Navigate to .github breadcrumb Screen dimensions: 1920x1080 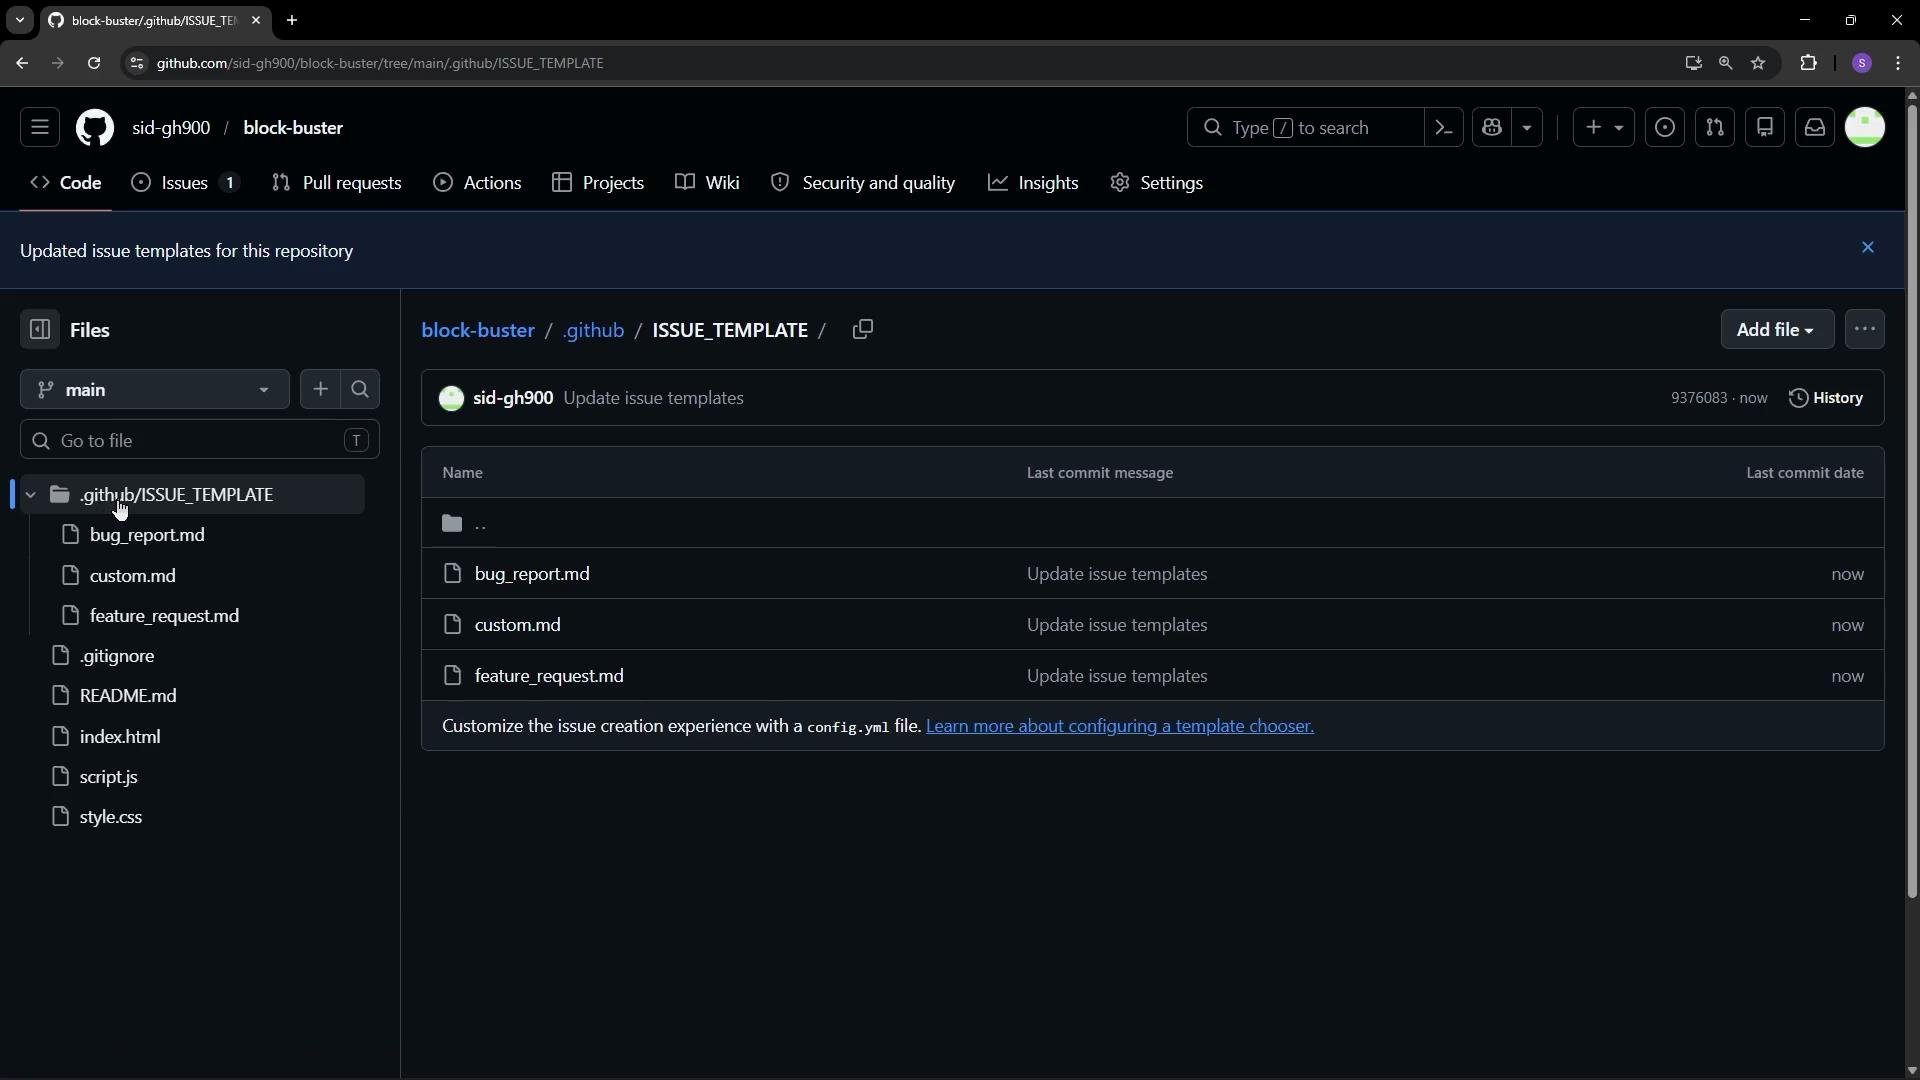tap(593, 330)
